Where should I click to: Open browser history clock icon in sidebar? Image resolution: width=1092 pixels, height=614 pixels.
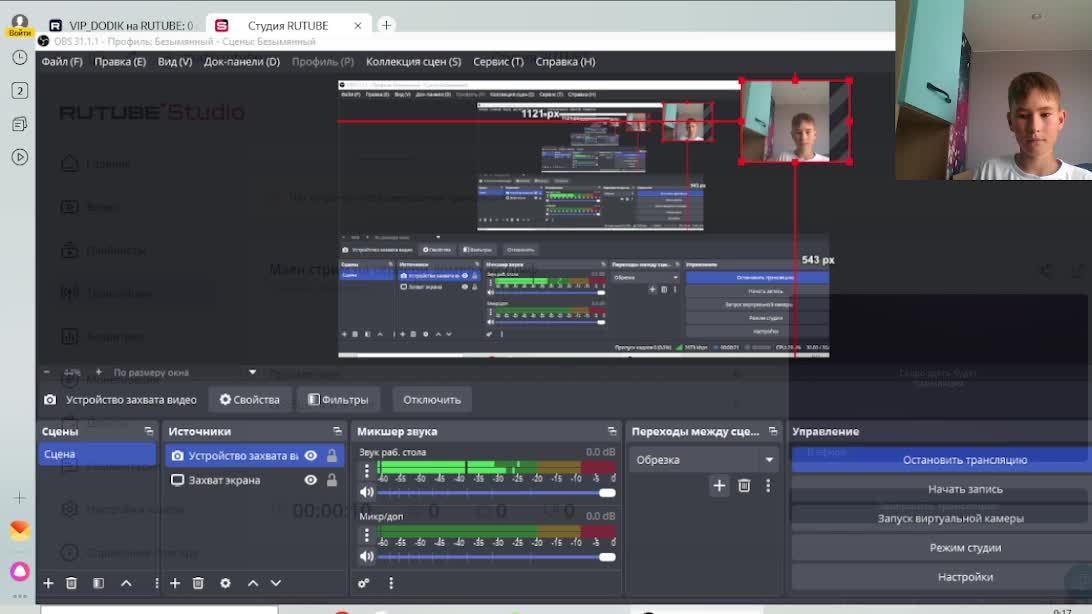click(20, 57)
